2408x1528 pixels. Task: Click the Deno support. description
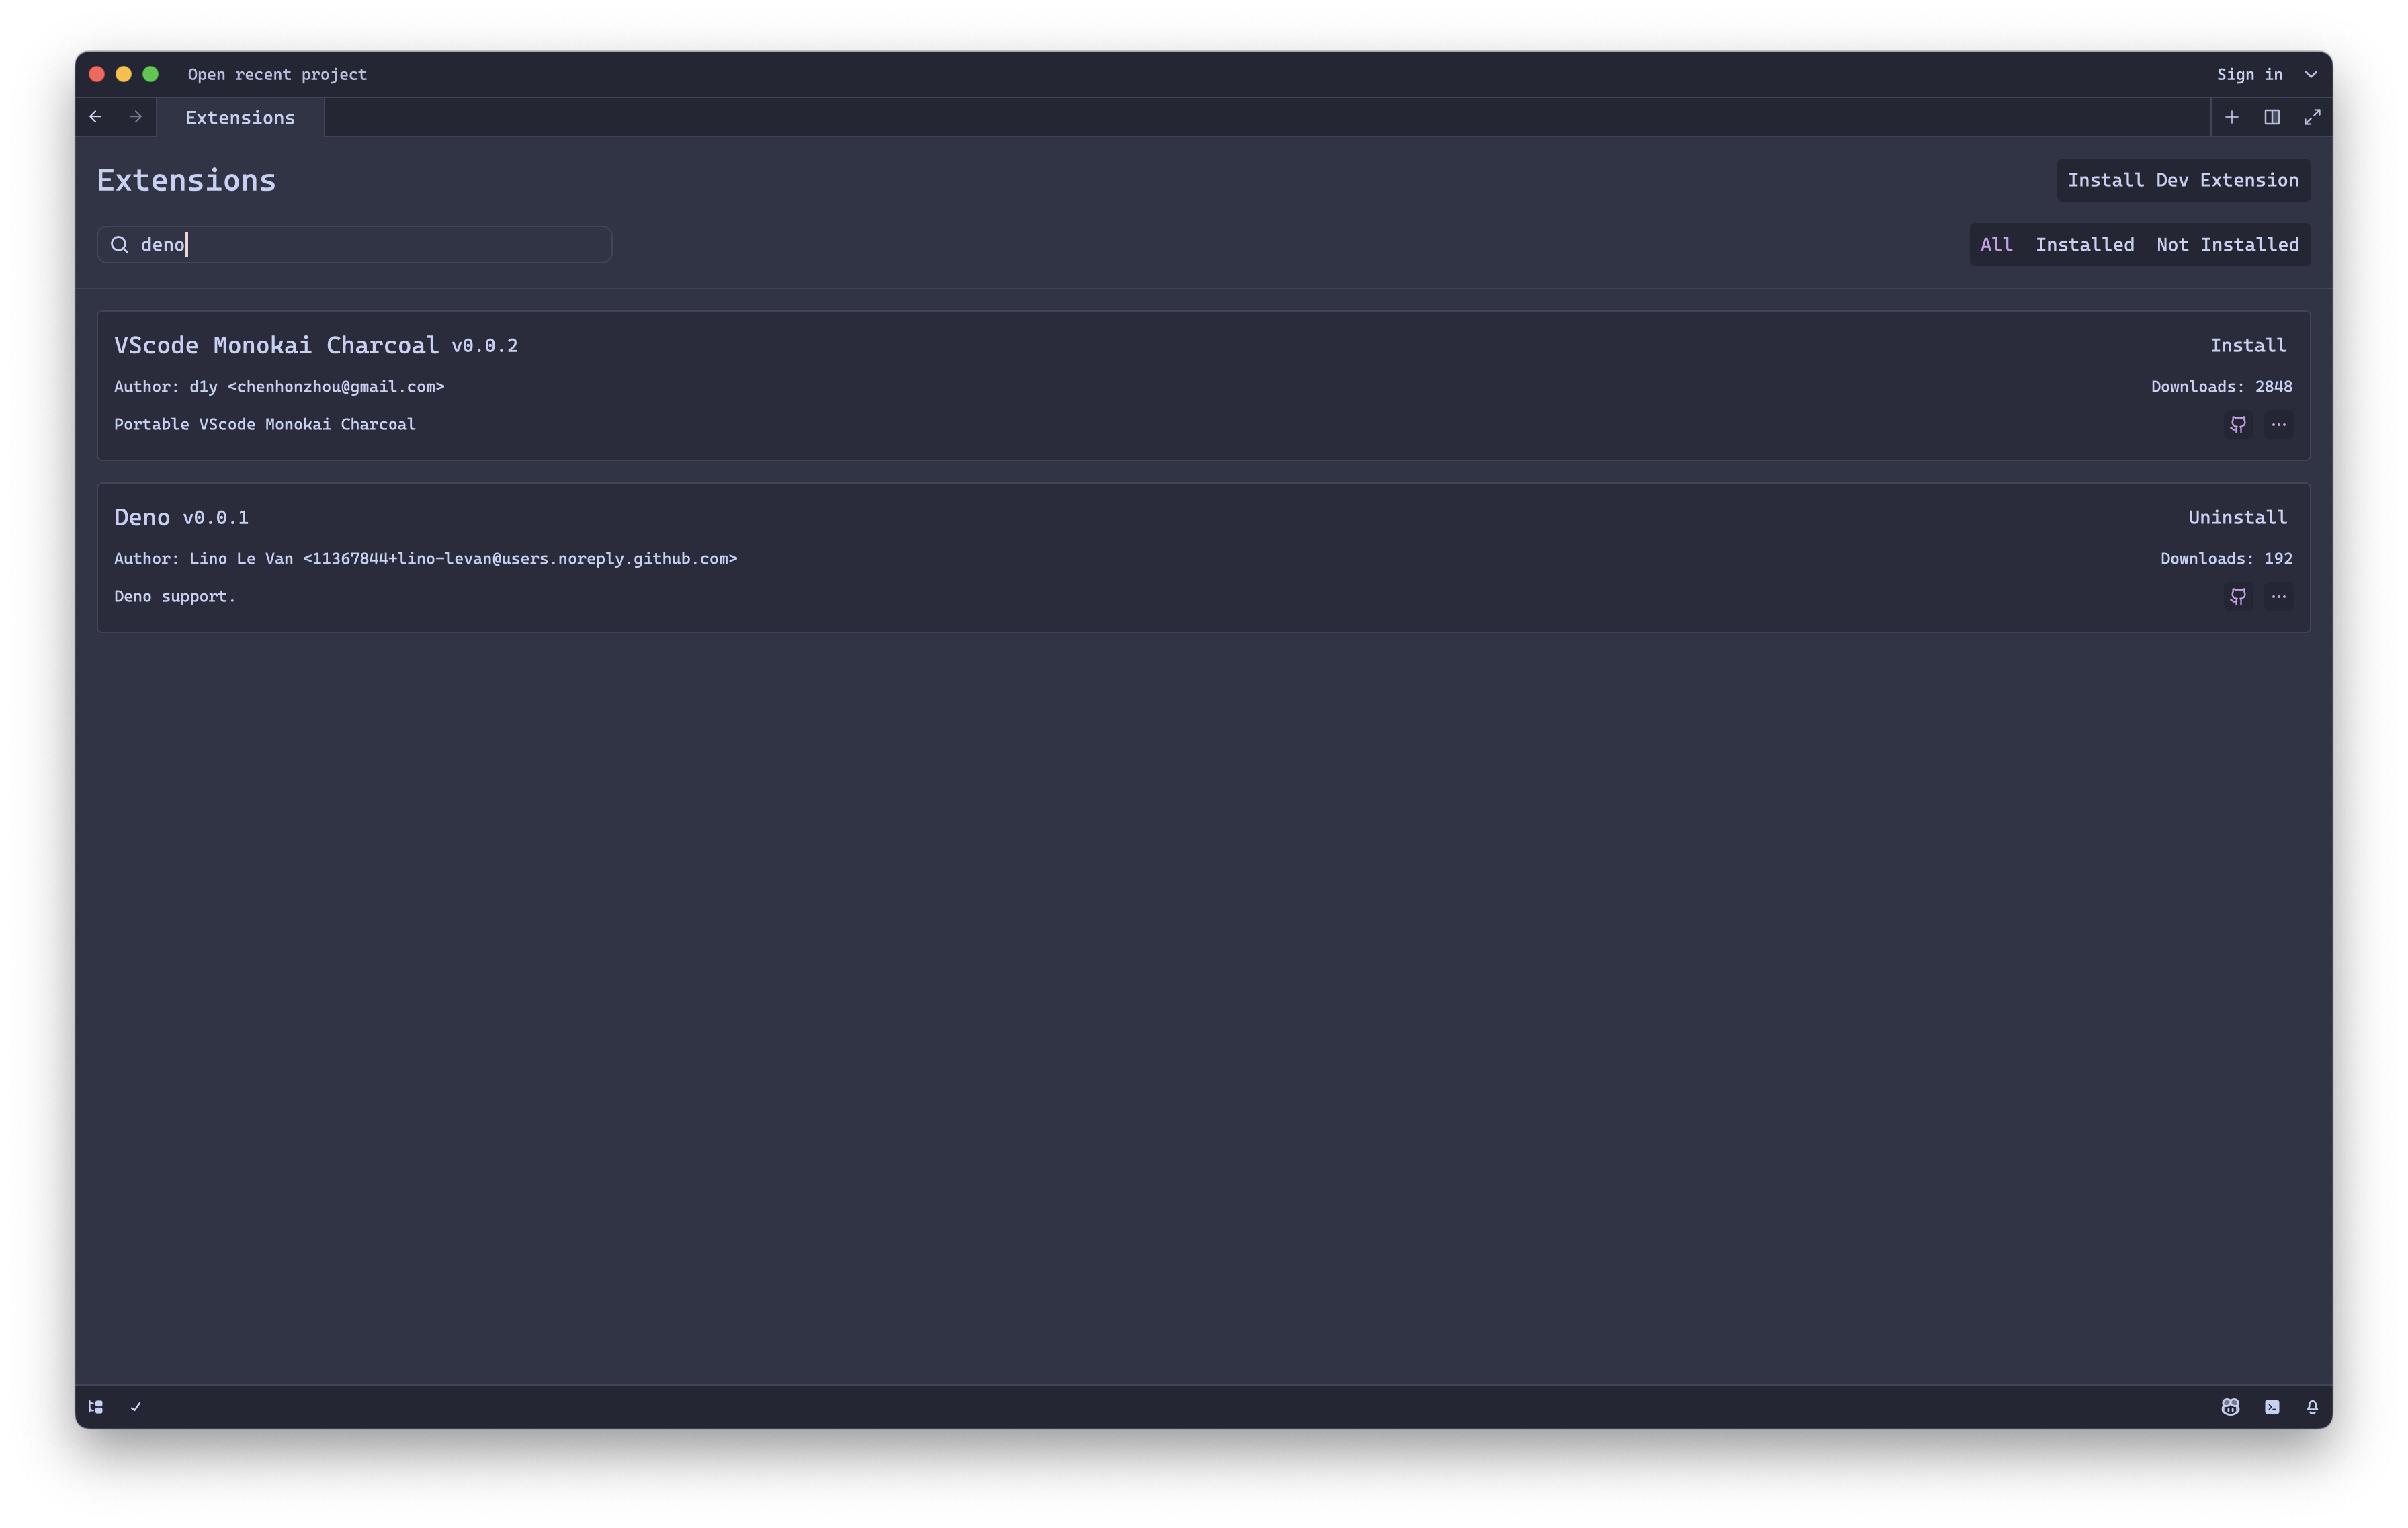point(175,597)
